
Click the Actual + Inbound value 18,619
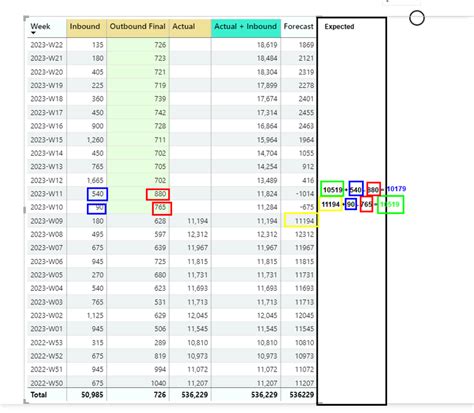click(x=267, y=45)
